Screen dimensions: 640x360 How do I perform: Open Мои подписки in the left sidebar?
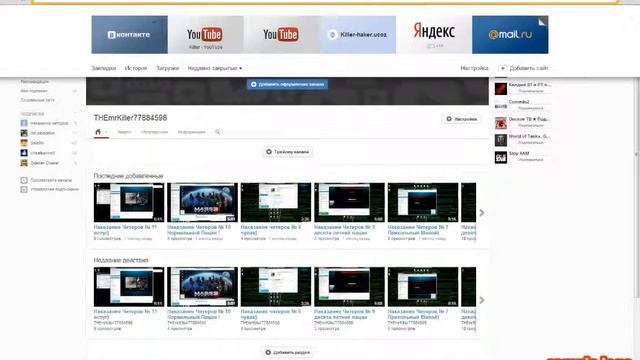(x=34, y=91)
